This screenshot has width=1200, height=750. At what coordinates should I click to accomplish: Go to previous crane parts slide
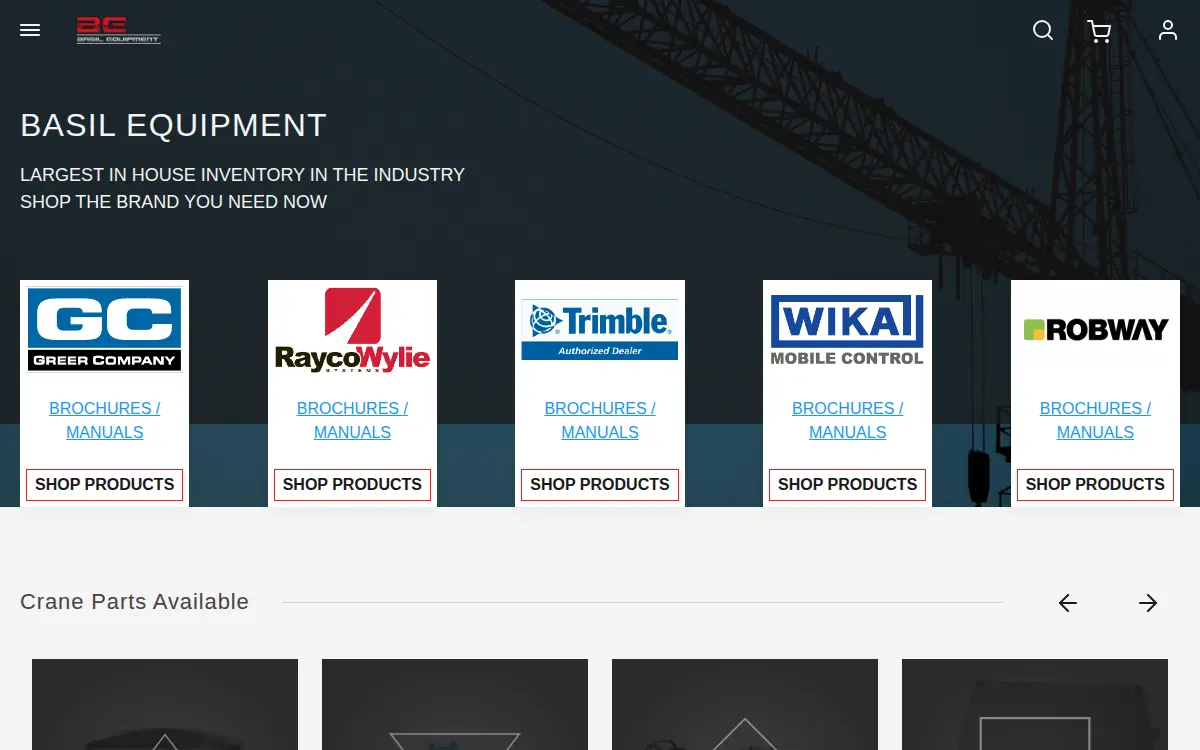(1068, 603)
